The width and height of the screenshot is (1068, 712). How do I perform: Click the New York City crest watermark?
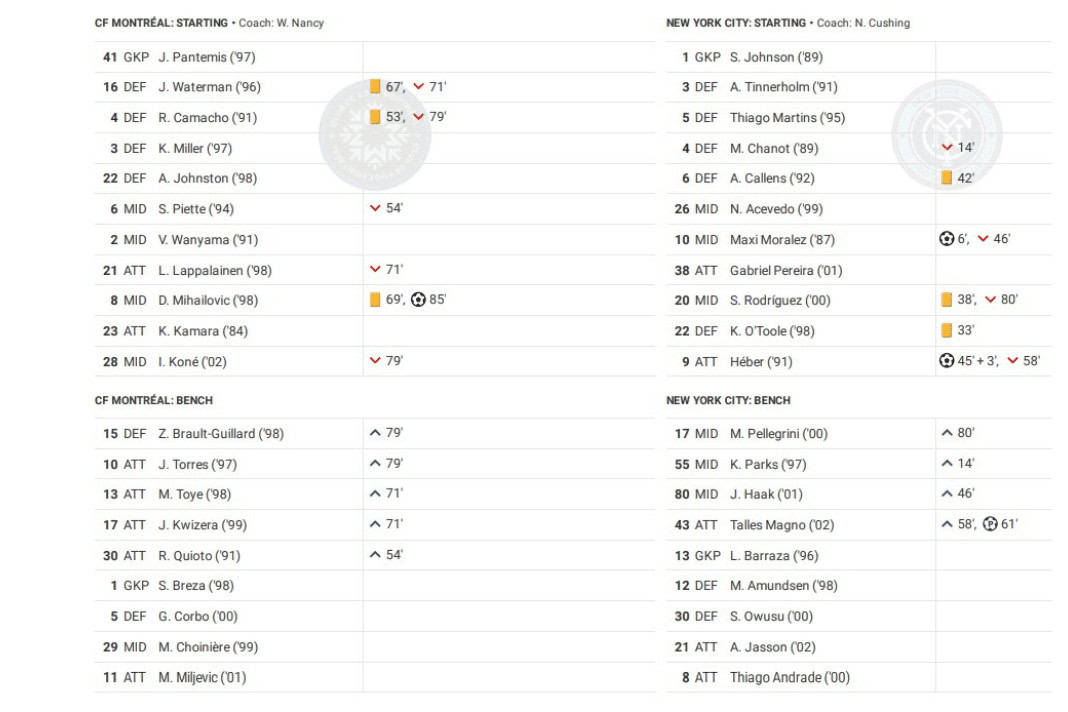(946, 135)
